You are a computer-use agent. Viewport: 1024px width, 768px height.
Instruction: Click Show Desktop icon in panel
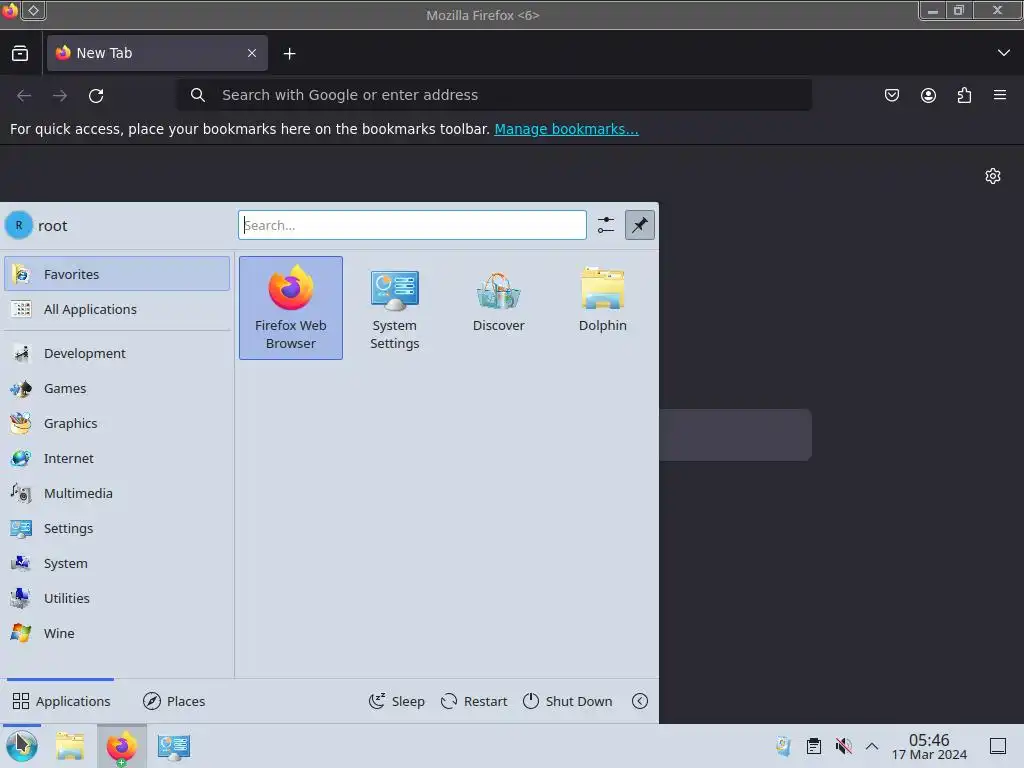[x=998, y=746]
